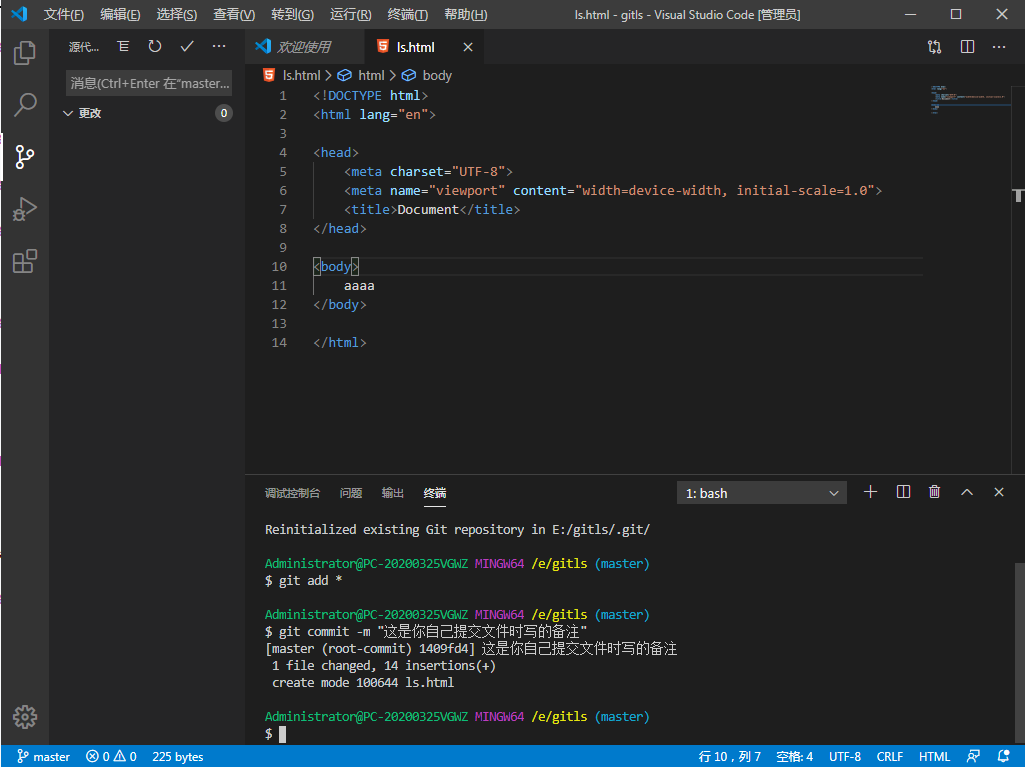Viewport: 1025px width, 767px height.
Task: Click the master branch in status bar
Action: tap(42, 757)
